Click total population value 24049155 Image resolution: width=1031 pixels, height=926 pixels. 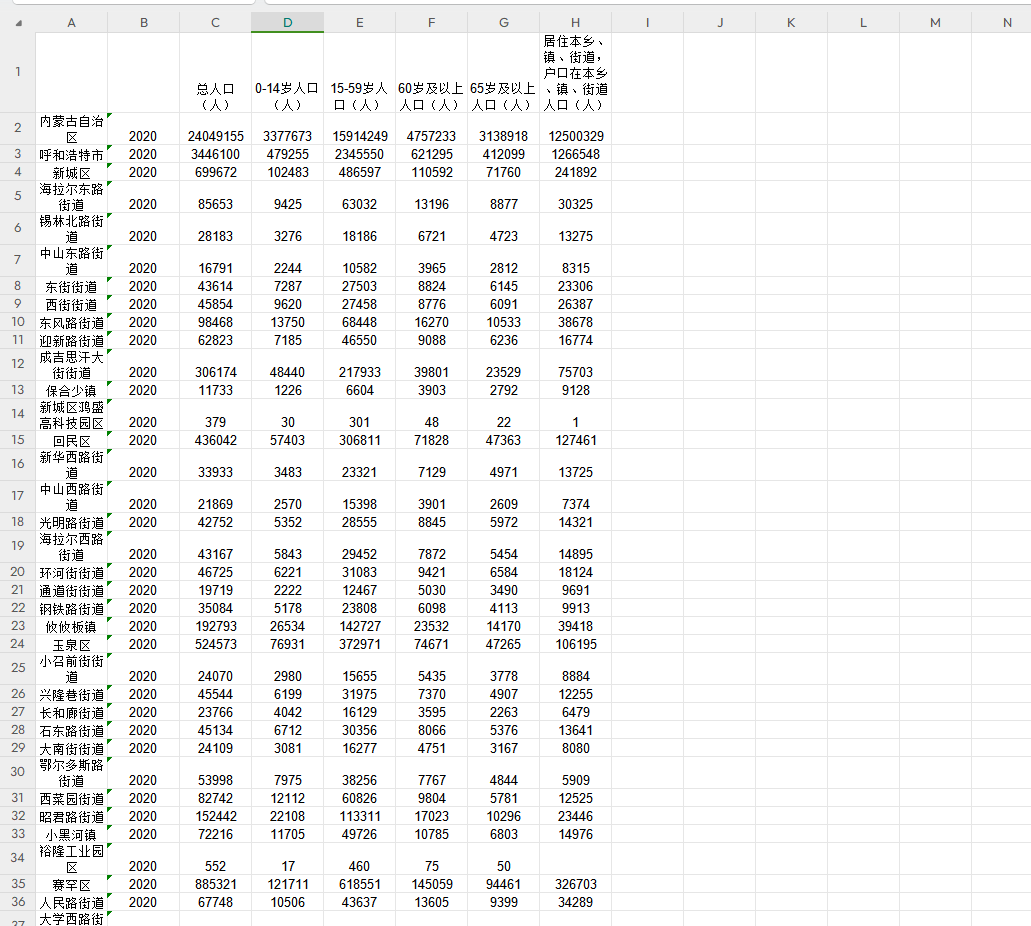pyautogui.click(x=215, y=136)
